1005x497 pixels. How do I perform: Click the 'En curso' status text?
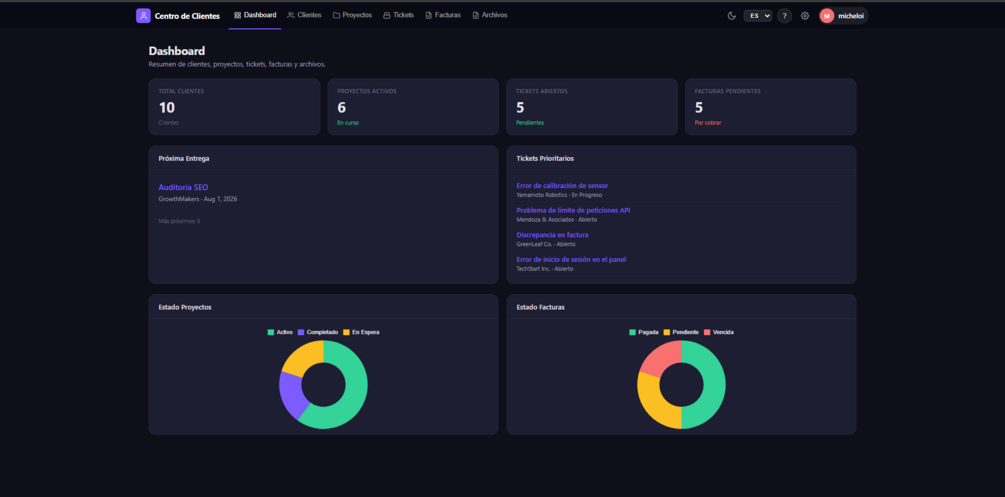point(348,122)
